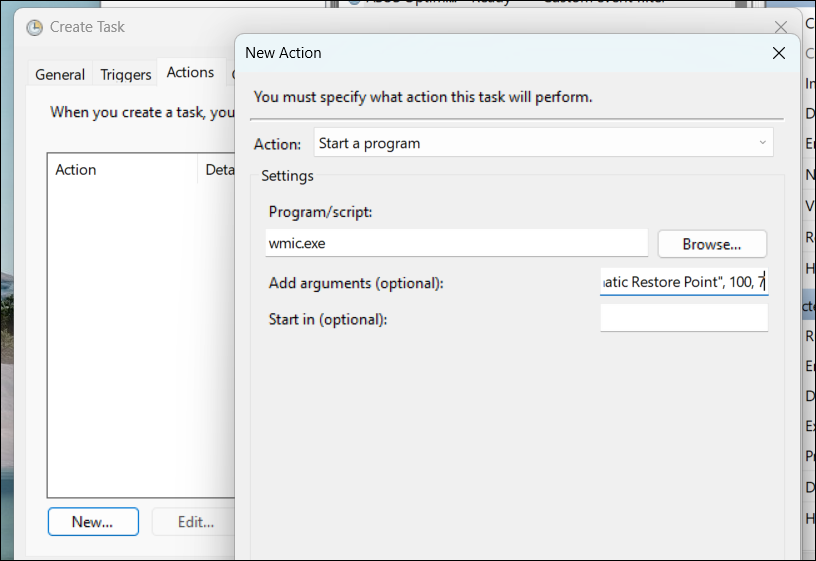The height and width of the screenshot is (561, 816).
Task: Click the partially visible Details column header
Action: coord(217,170)
